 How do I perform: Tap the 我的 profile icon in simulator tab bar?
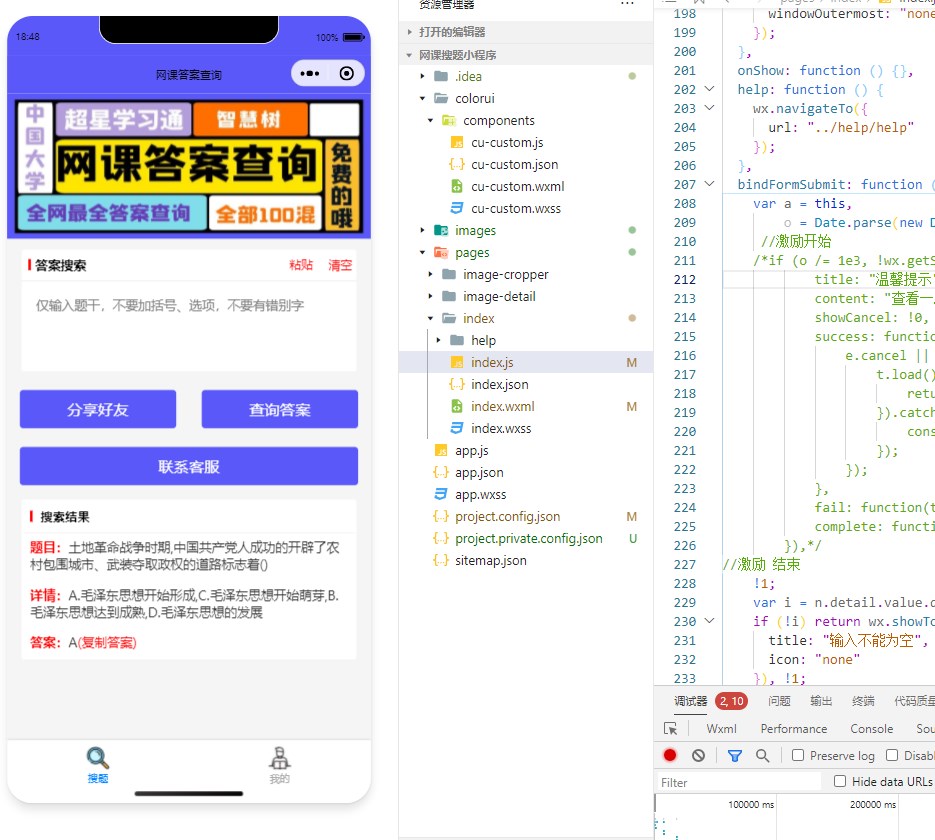pos(279,758)
